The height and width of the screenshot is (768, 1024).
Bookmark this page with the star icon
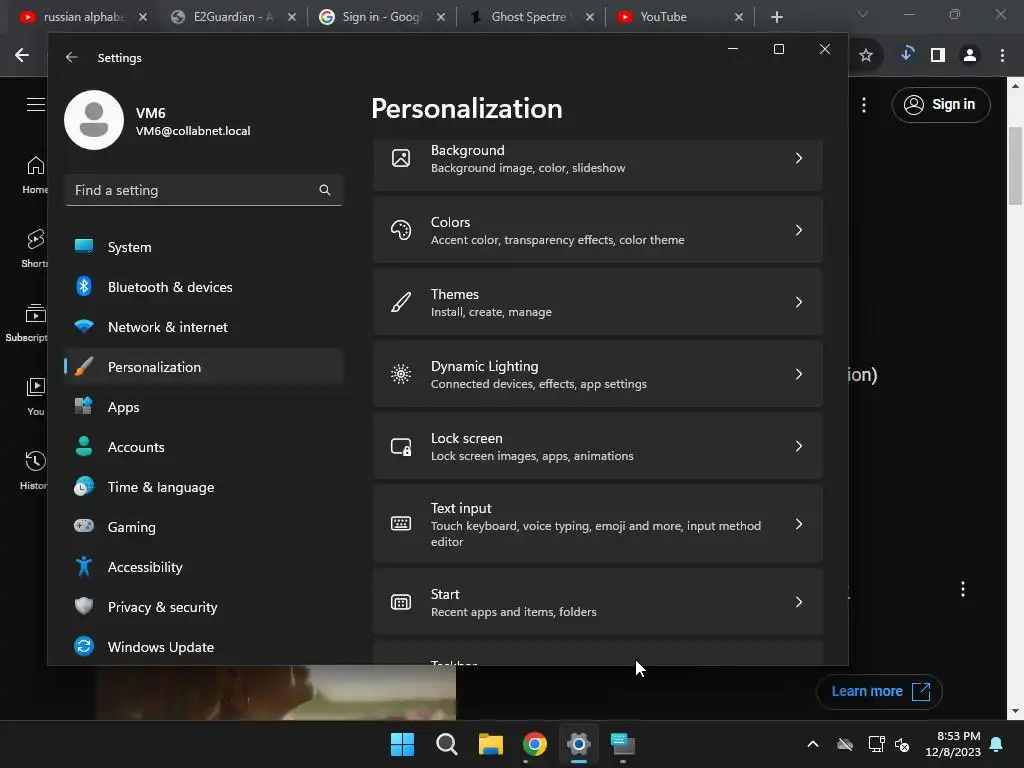tap(866, 56)
